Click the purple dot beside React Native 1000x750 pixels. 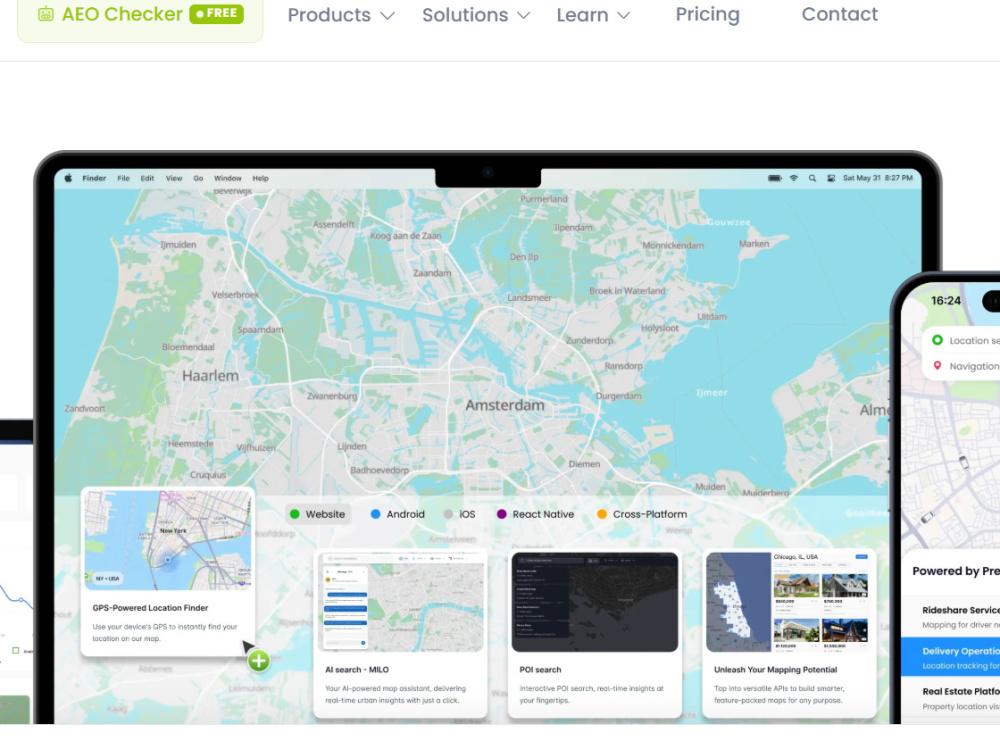pos(502,514)
